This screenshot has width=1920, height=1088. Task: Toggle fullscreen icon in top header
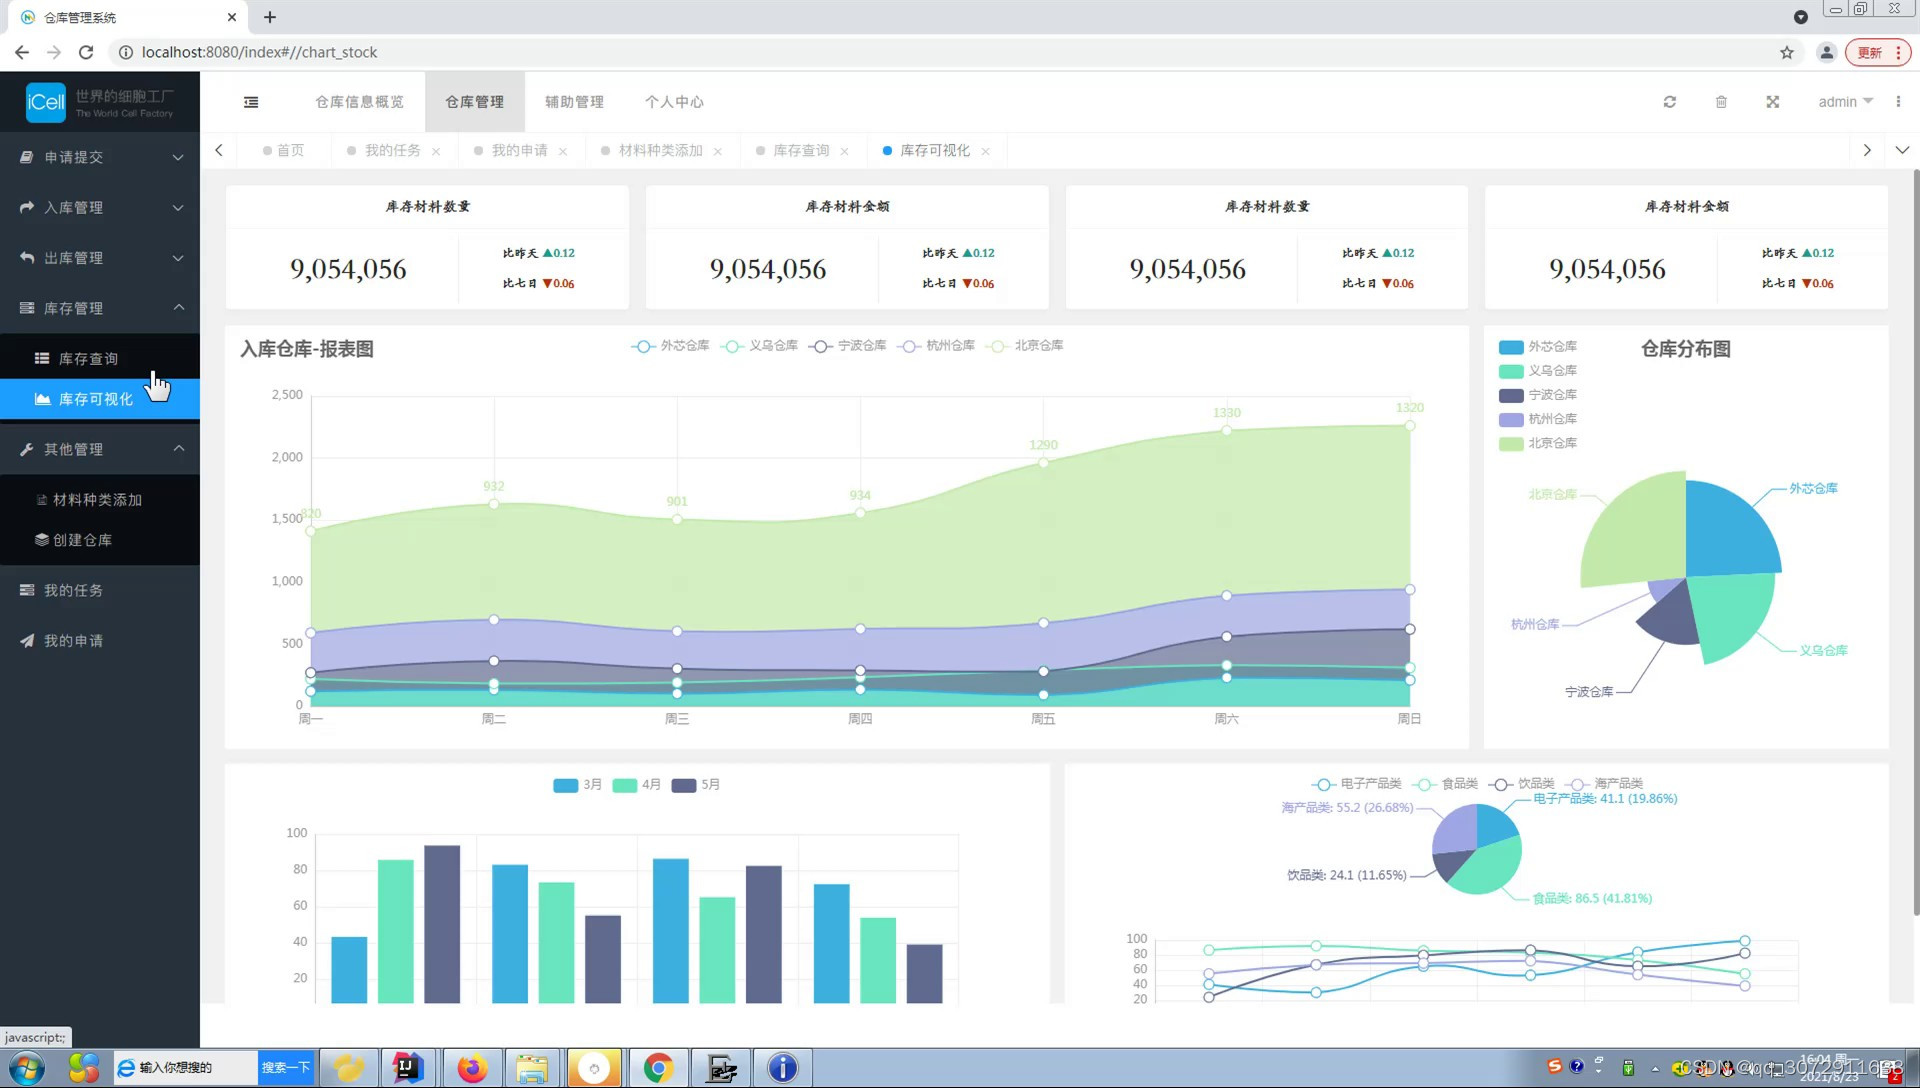tap(1772, 102)
